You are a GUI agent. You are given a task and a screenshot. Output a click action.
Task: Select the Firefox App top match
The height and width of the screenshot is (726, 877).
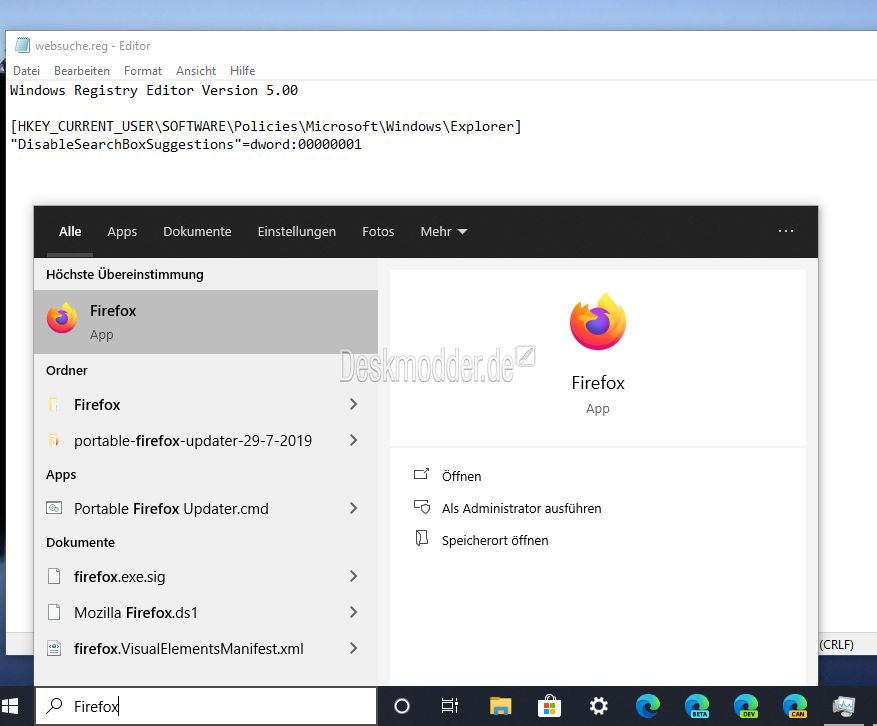coord(206,322)
